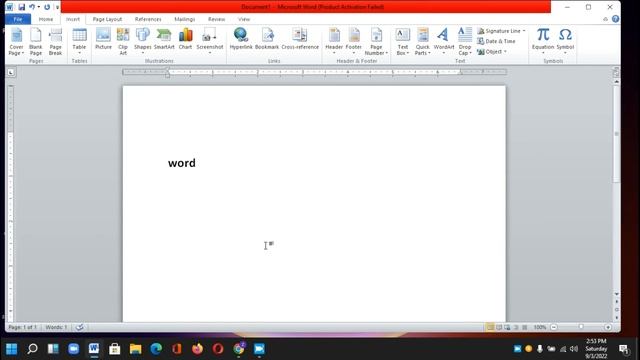Image resolution: width=640 pixels, height=360 pixels.
Task: Insert a Page Break
Action: pos(56,42)
